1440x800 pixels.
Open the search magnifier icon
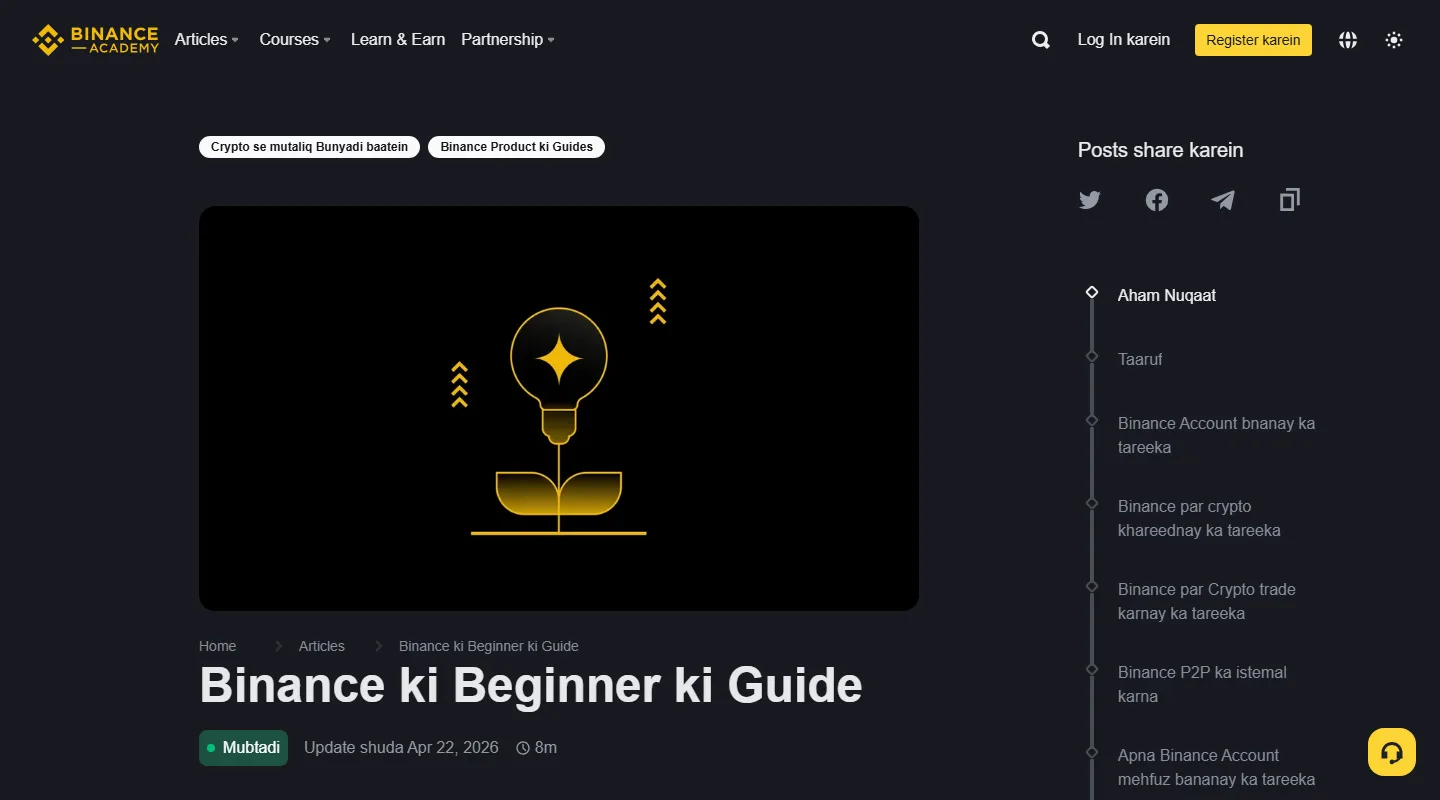pos(1041,40)
